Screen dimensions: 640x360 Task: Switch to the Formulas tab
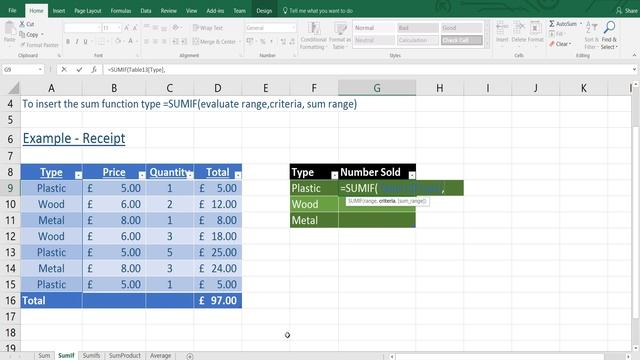click(x=121, y=11)
